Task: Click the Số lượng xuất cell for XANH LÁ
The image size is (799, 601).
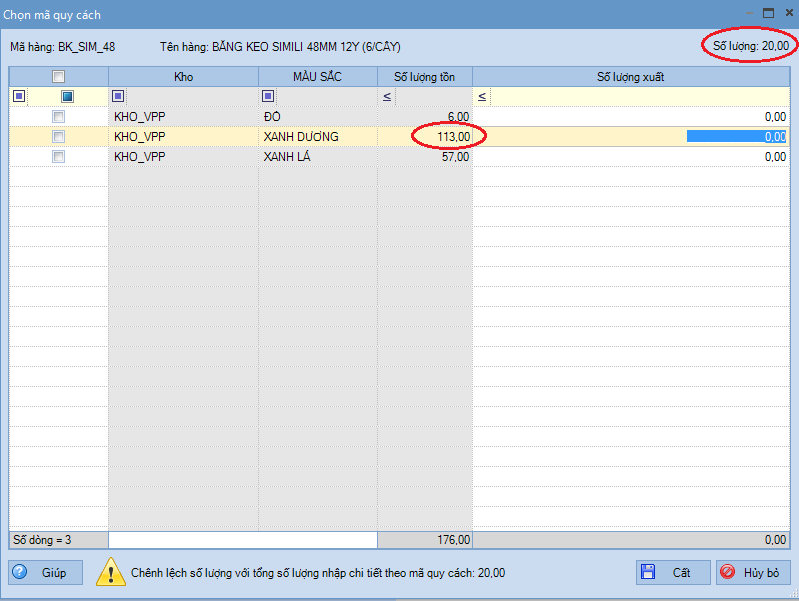Action: click(630, 157)
